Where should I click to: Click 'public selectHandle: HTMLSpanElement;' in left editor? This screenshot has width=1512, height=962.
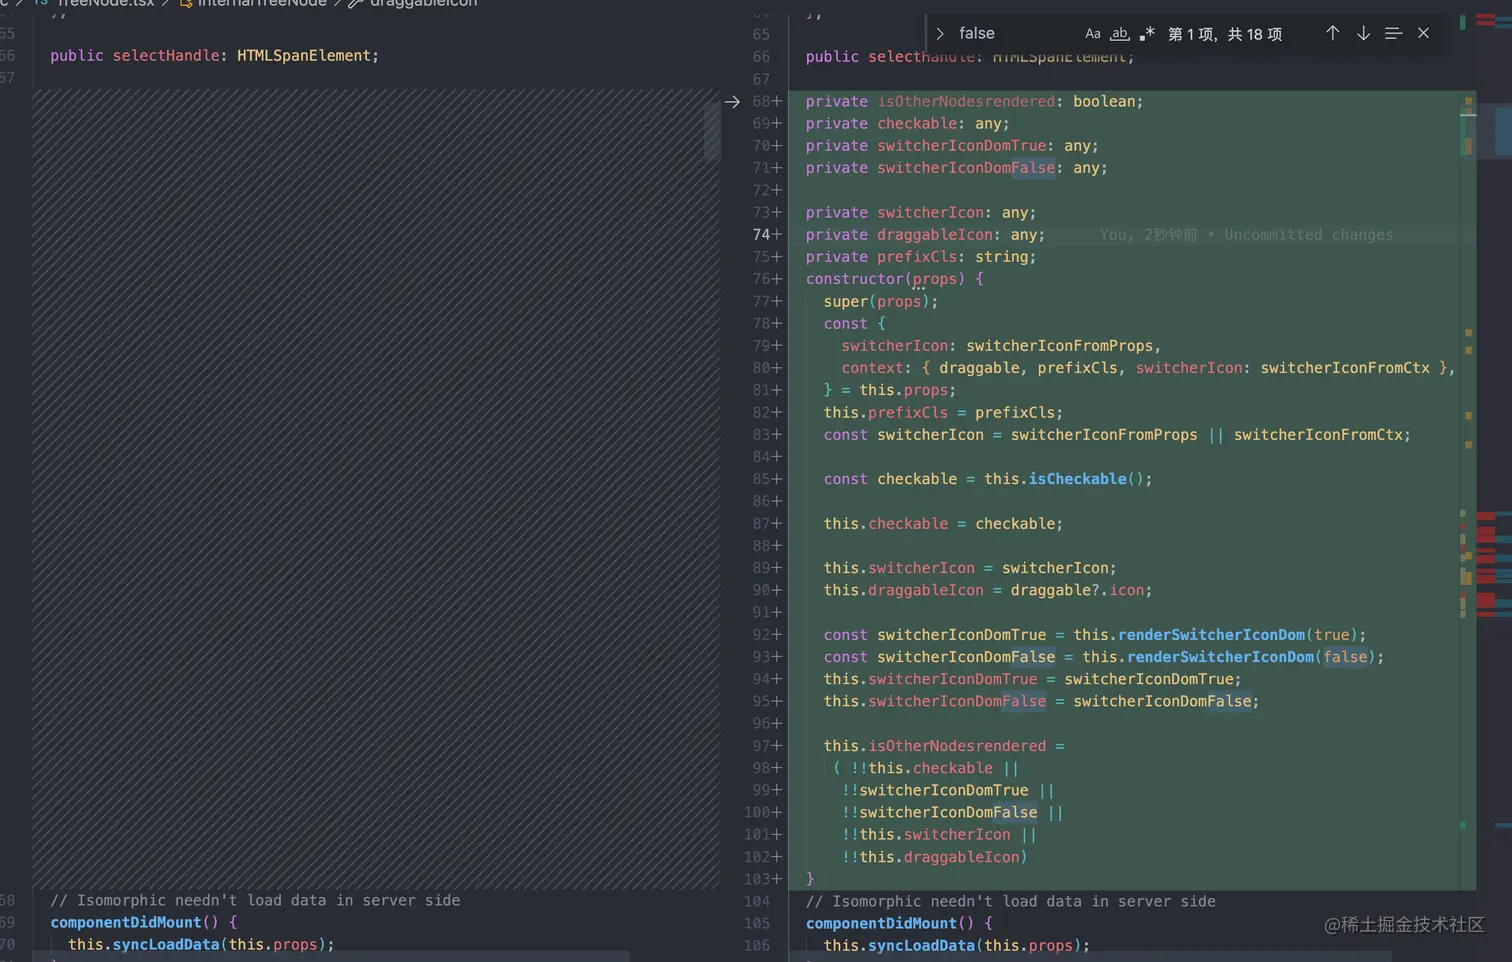[x=215, y=56]
